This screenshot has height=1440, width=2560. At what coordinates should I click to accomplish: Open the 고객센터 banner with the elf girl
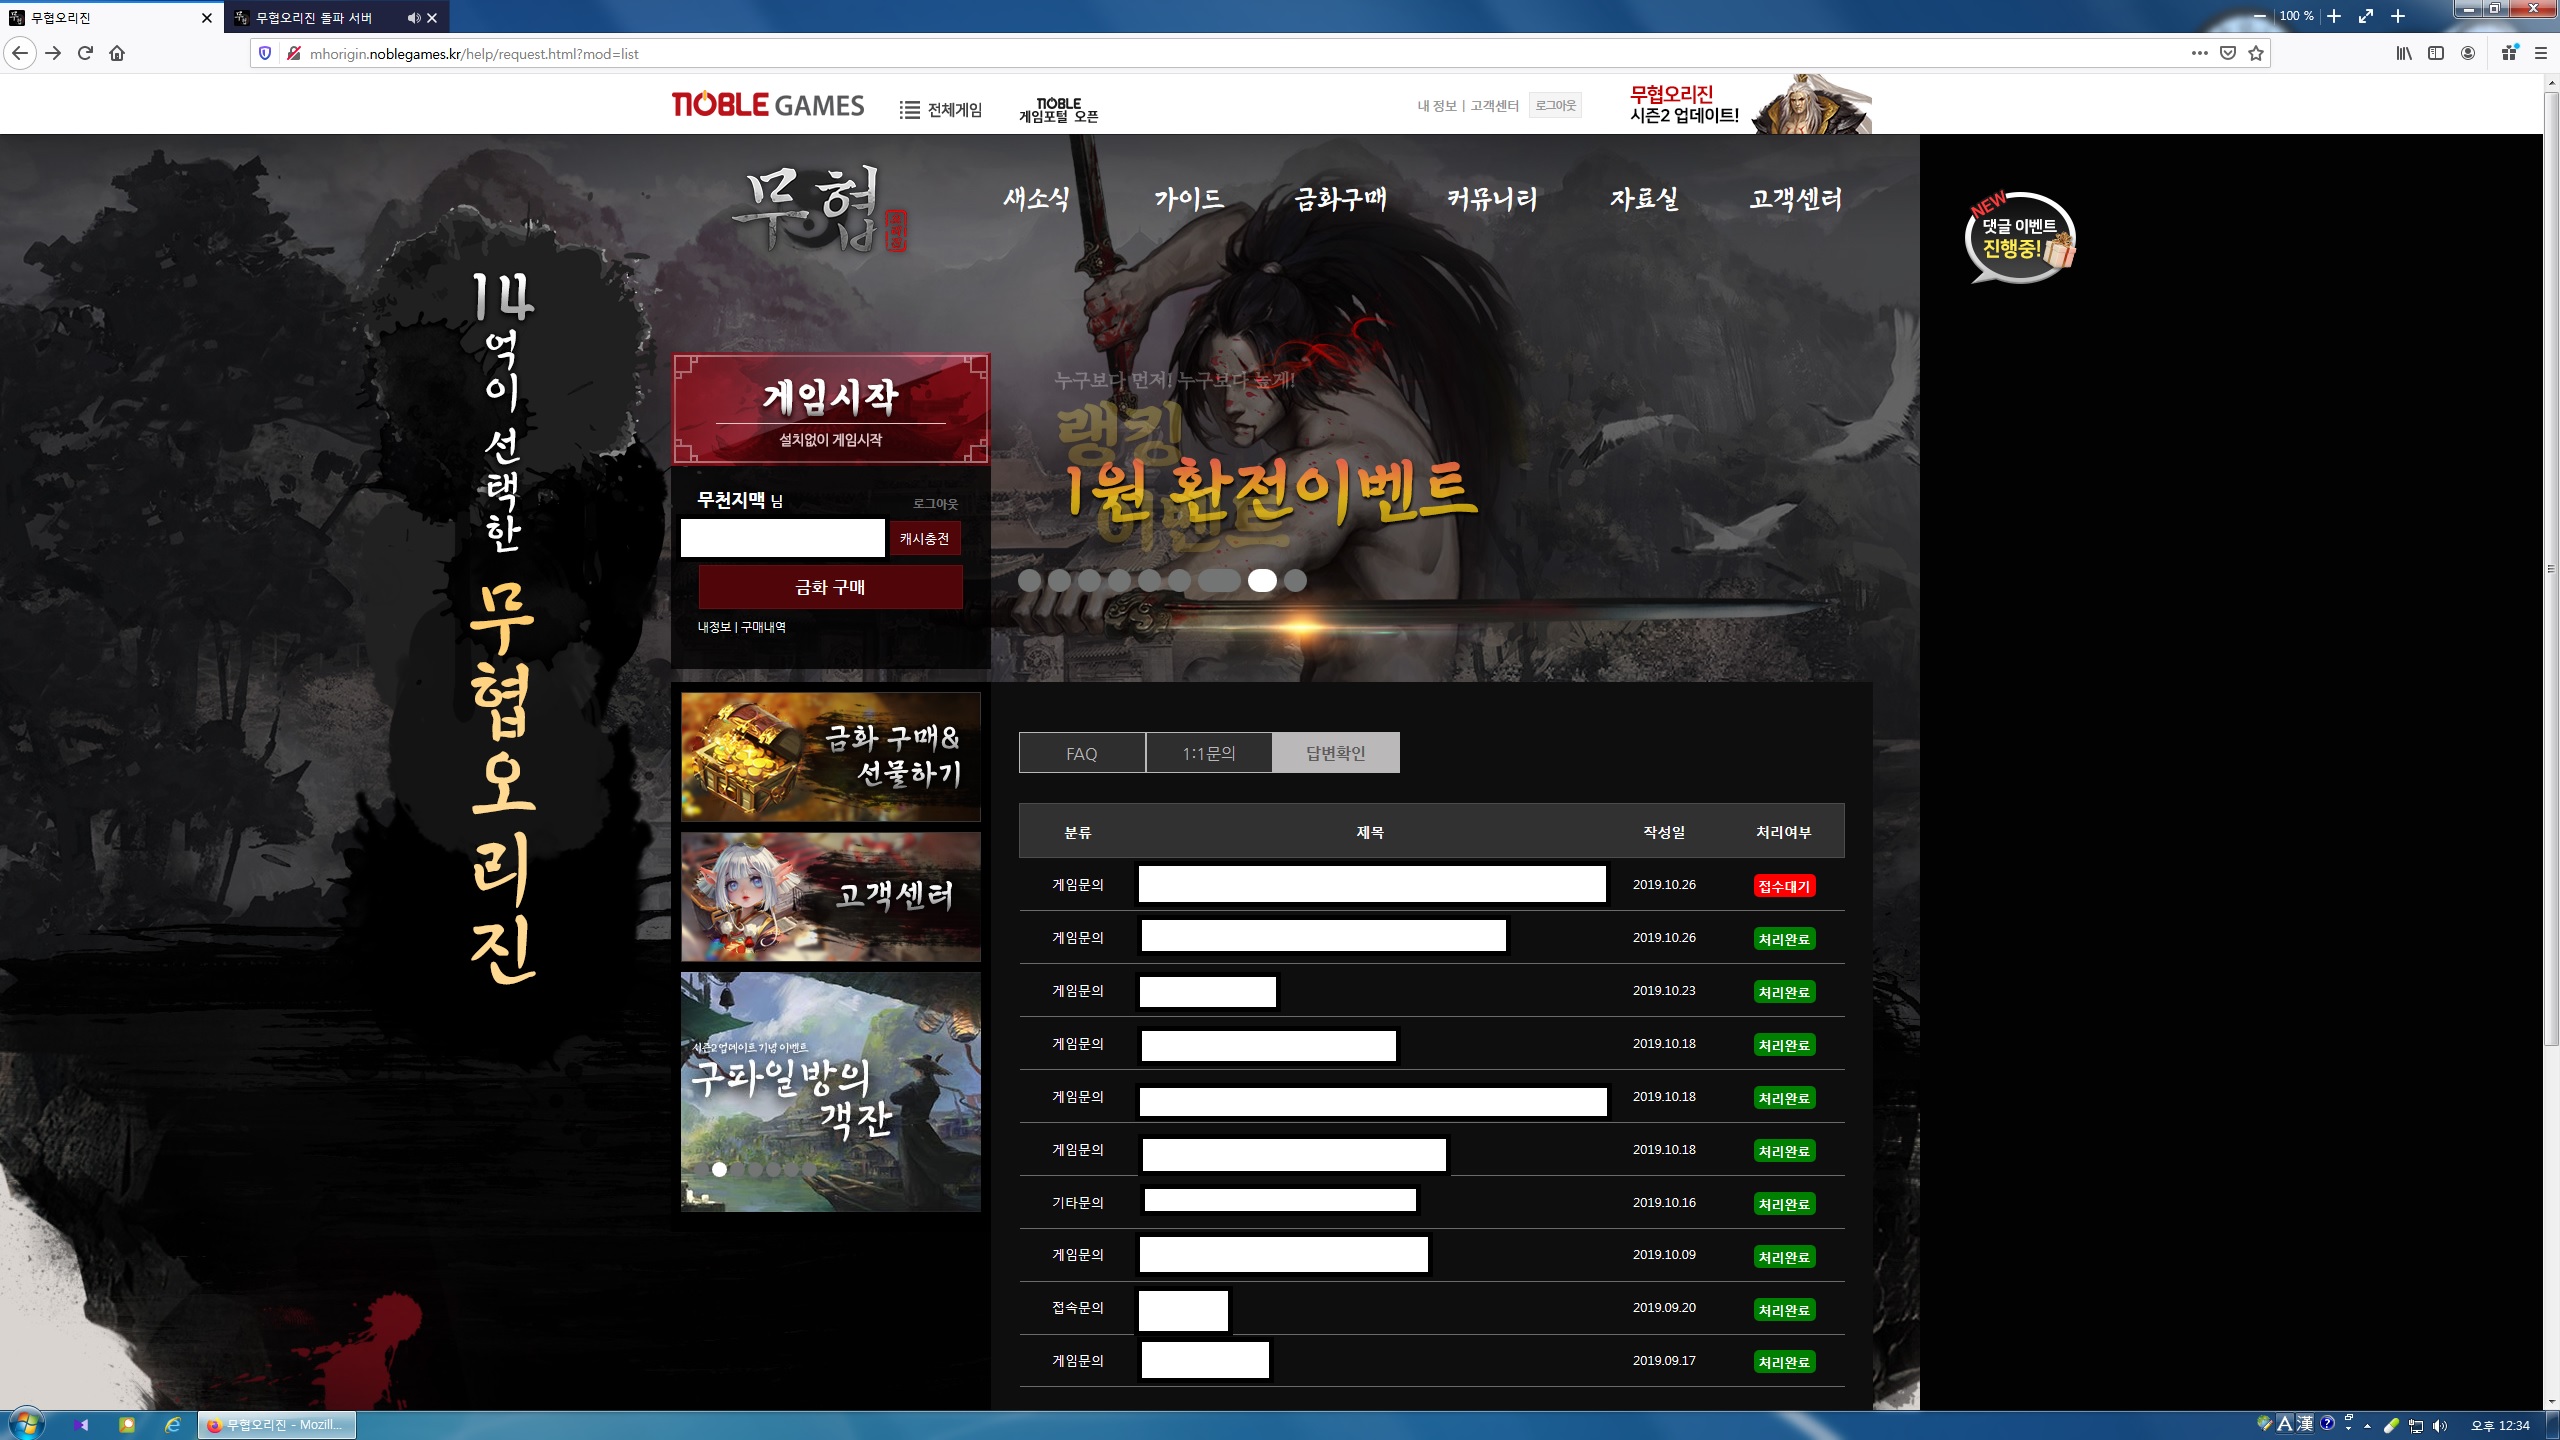[831, 897]
